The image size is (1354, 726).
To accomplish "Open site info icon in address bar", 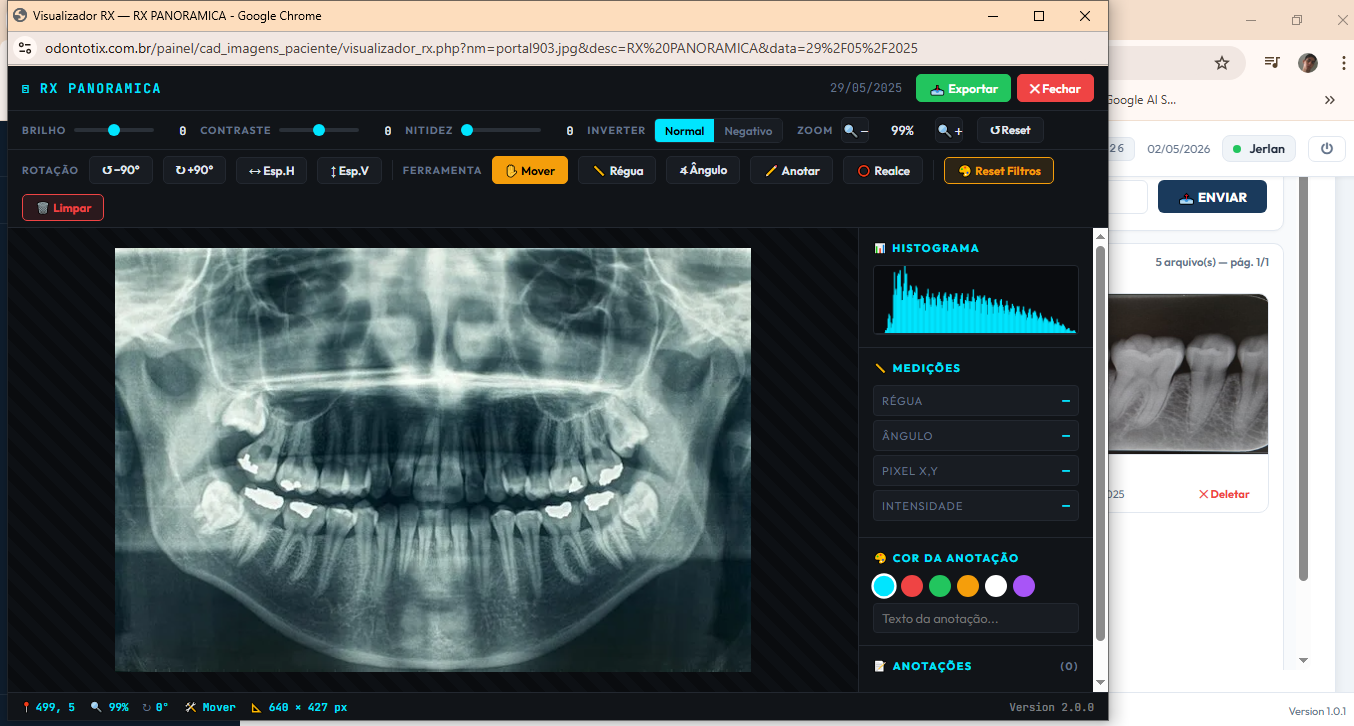I will coord(25,48).
